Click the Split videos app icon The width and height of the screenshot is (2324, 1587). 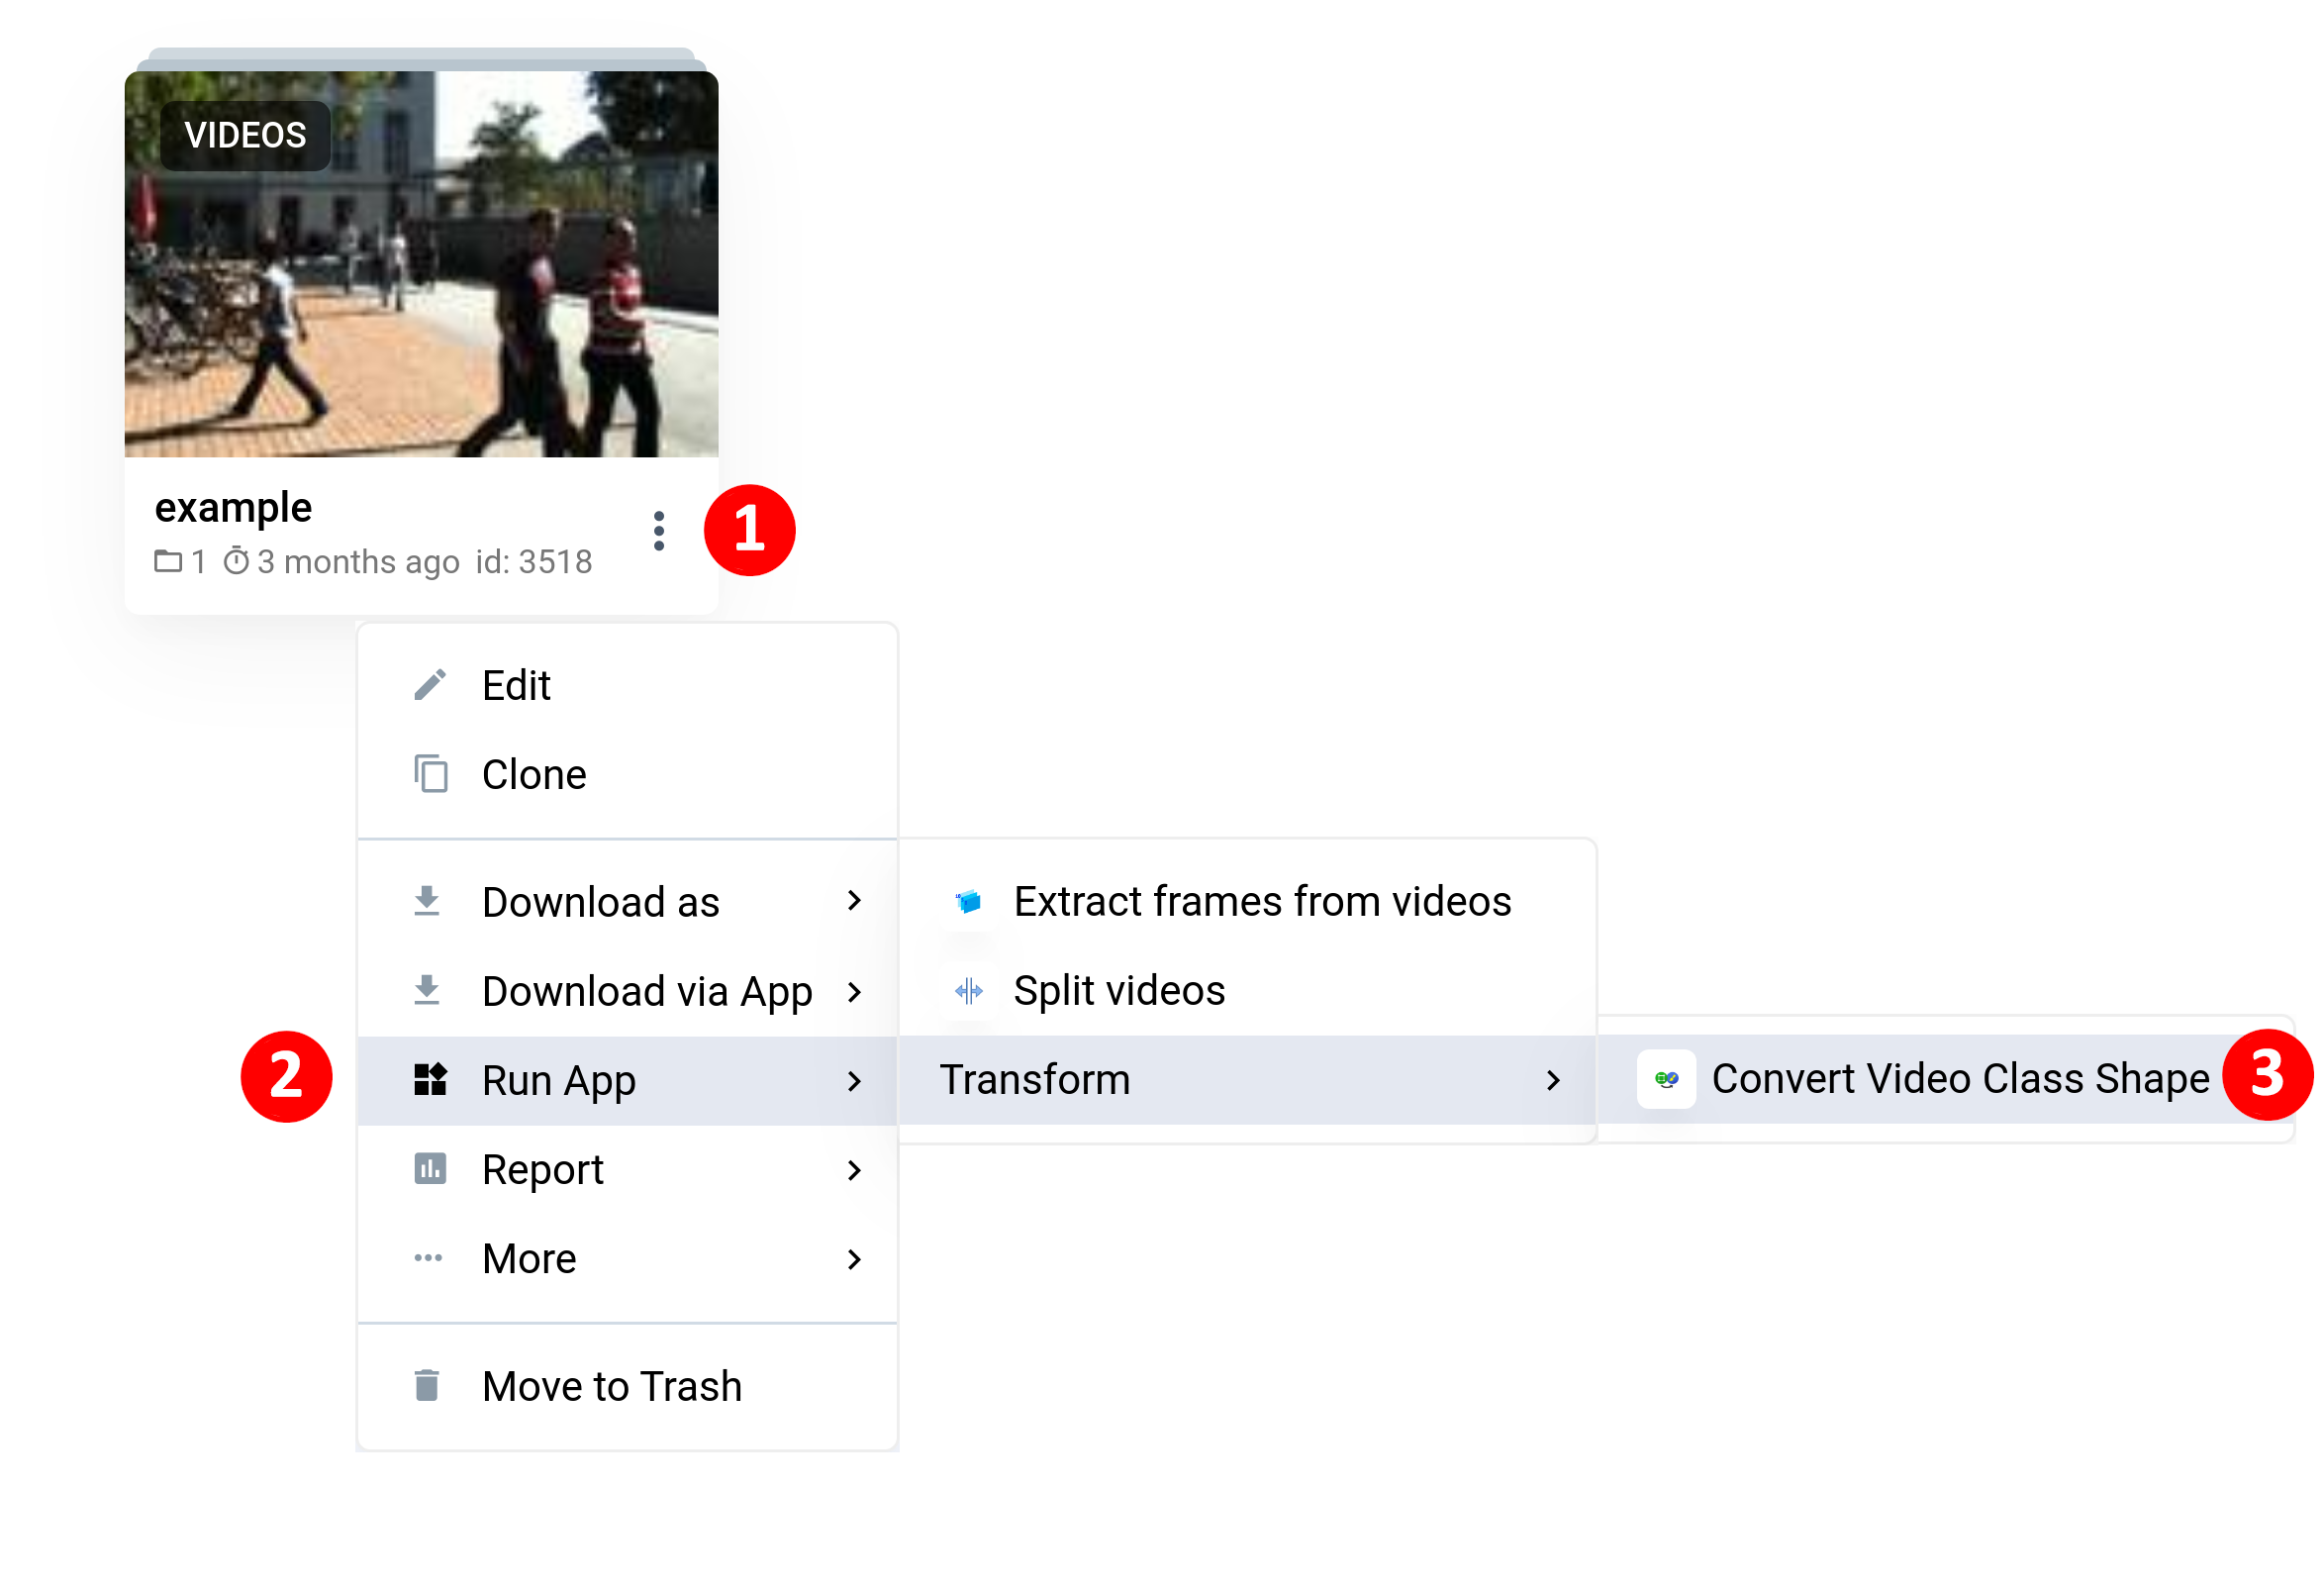coord(968,991)
